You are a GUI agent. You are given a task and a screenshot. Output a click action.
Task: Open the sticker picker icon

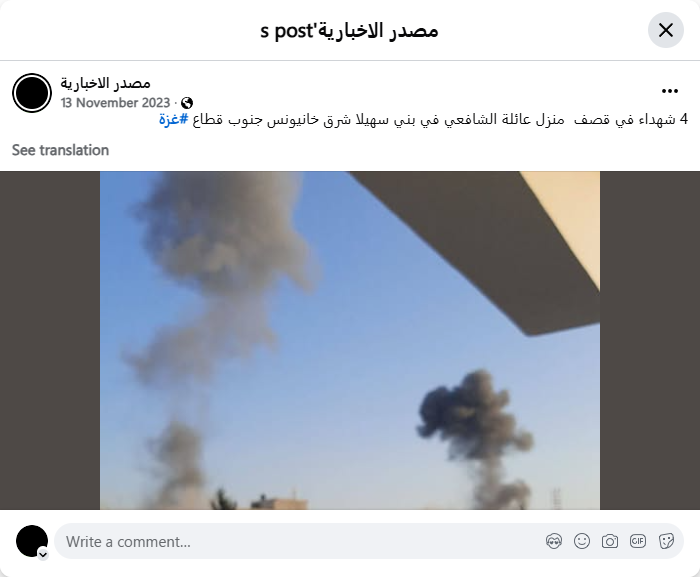coord(666,541)
